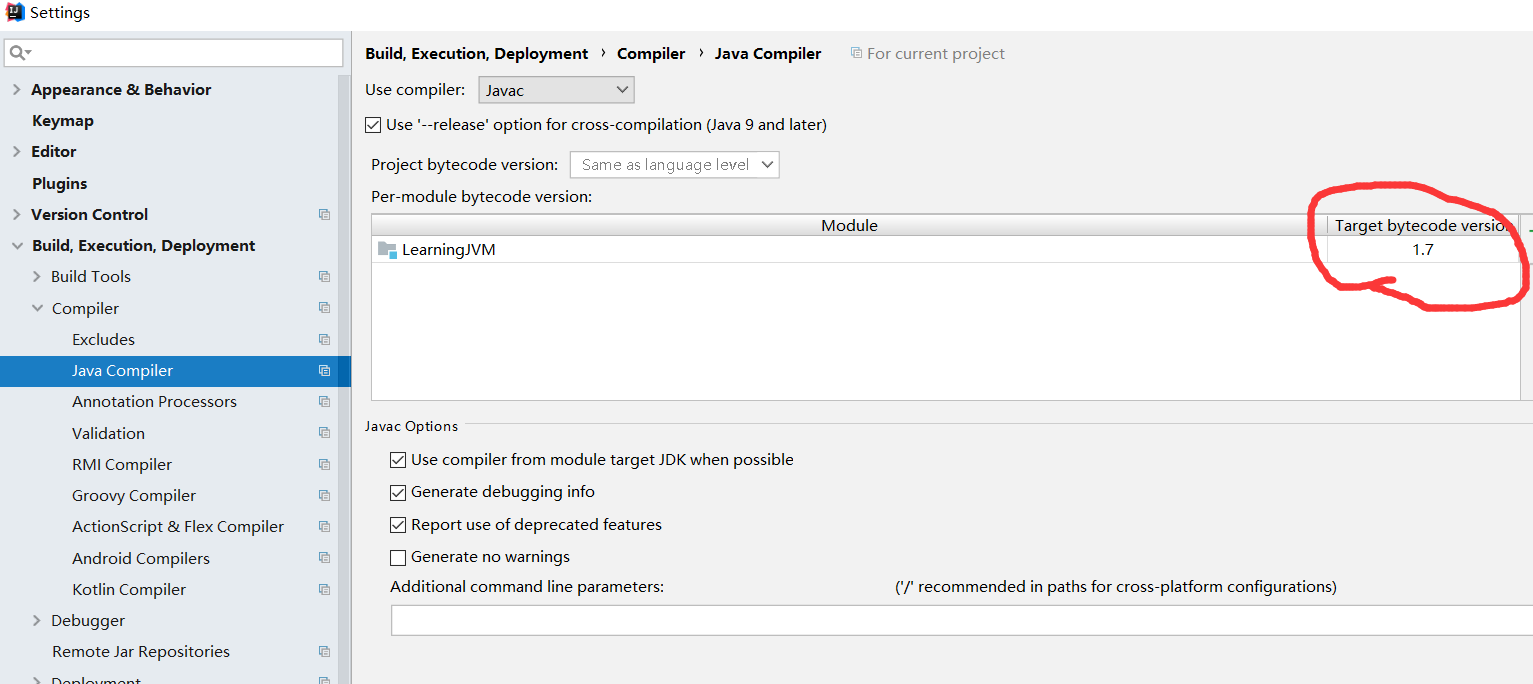Click the project-level icon beside Build Tools
This screenshot has height=684, width=1533.
[x=324, y=276]
